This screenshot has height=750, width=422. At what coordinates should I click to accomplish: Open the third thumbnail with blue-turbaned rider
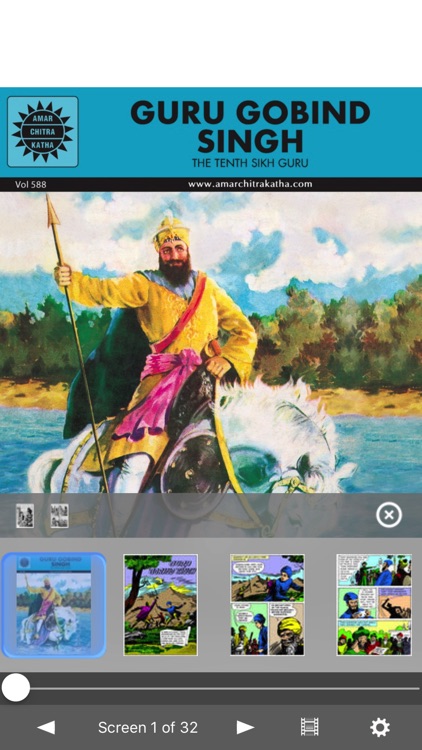[x=267, y=605]
